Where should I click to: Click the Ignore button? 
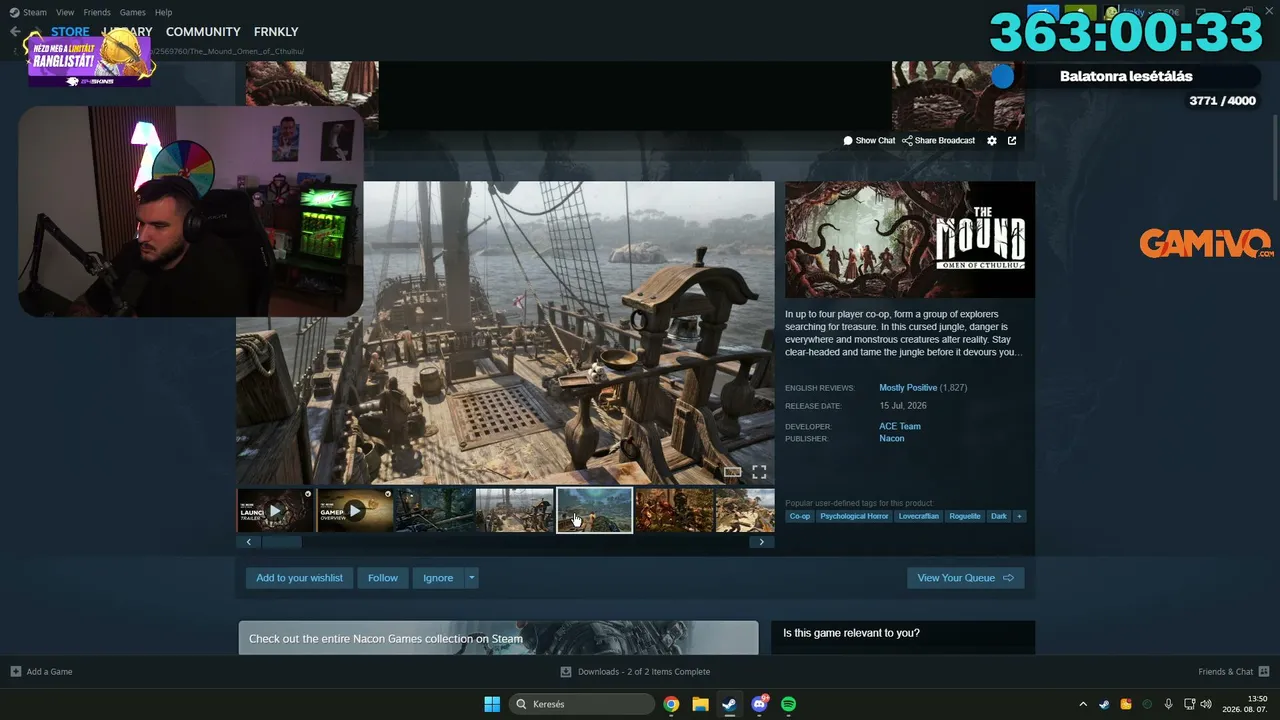pos(438,578)
